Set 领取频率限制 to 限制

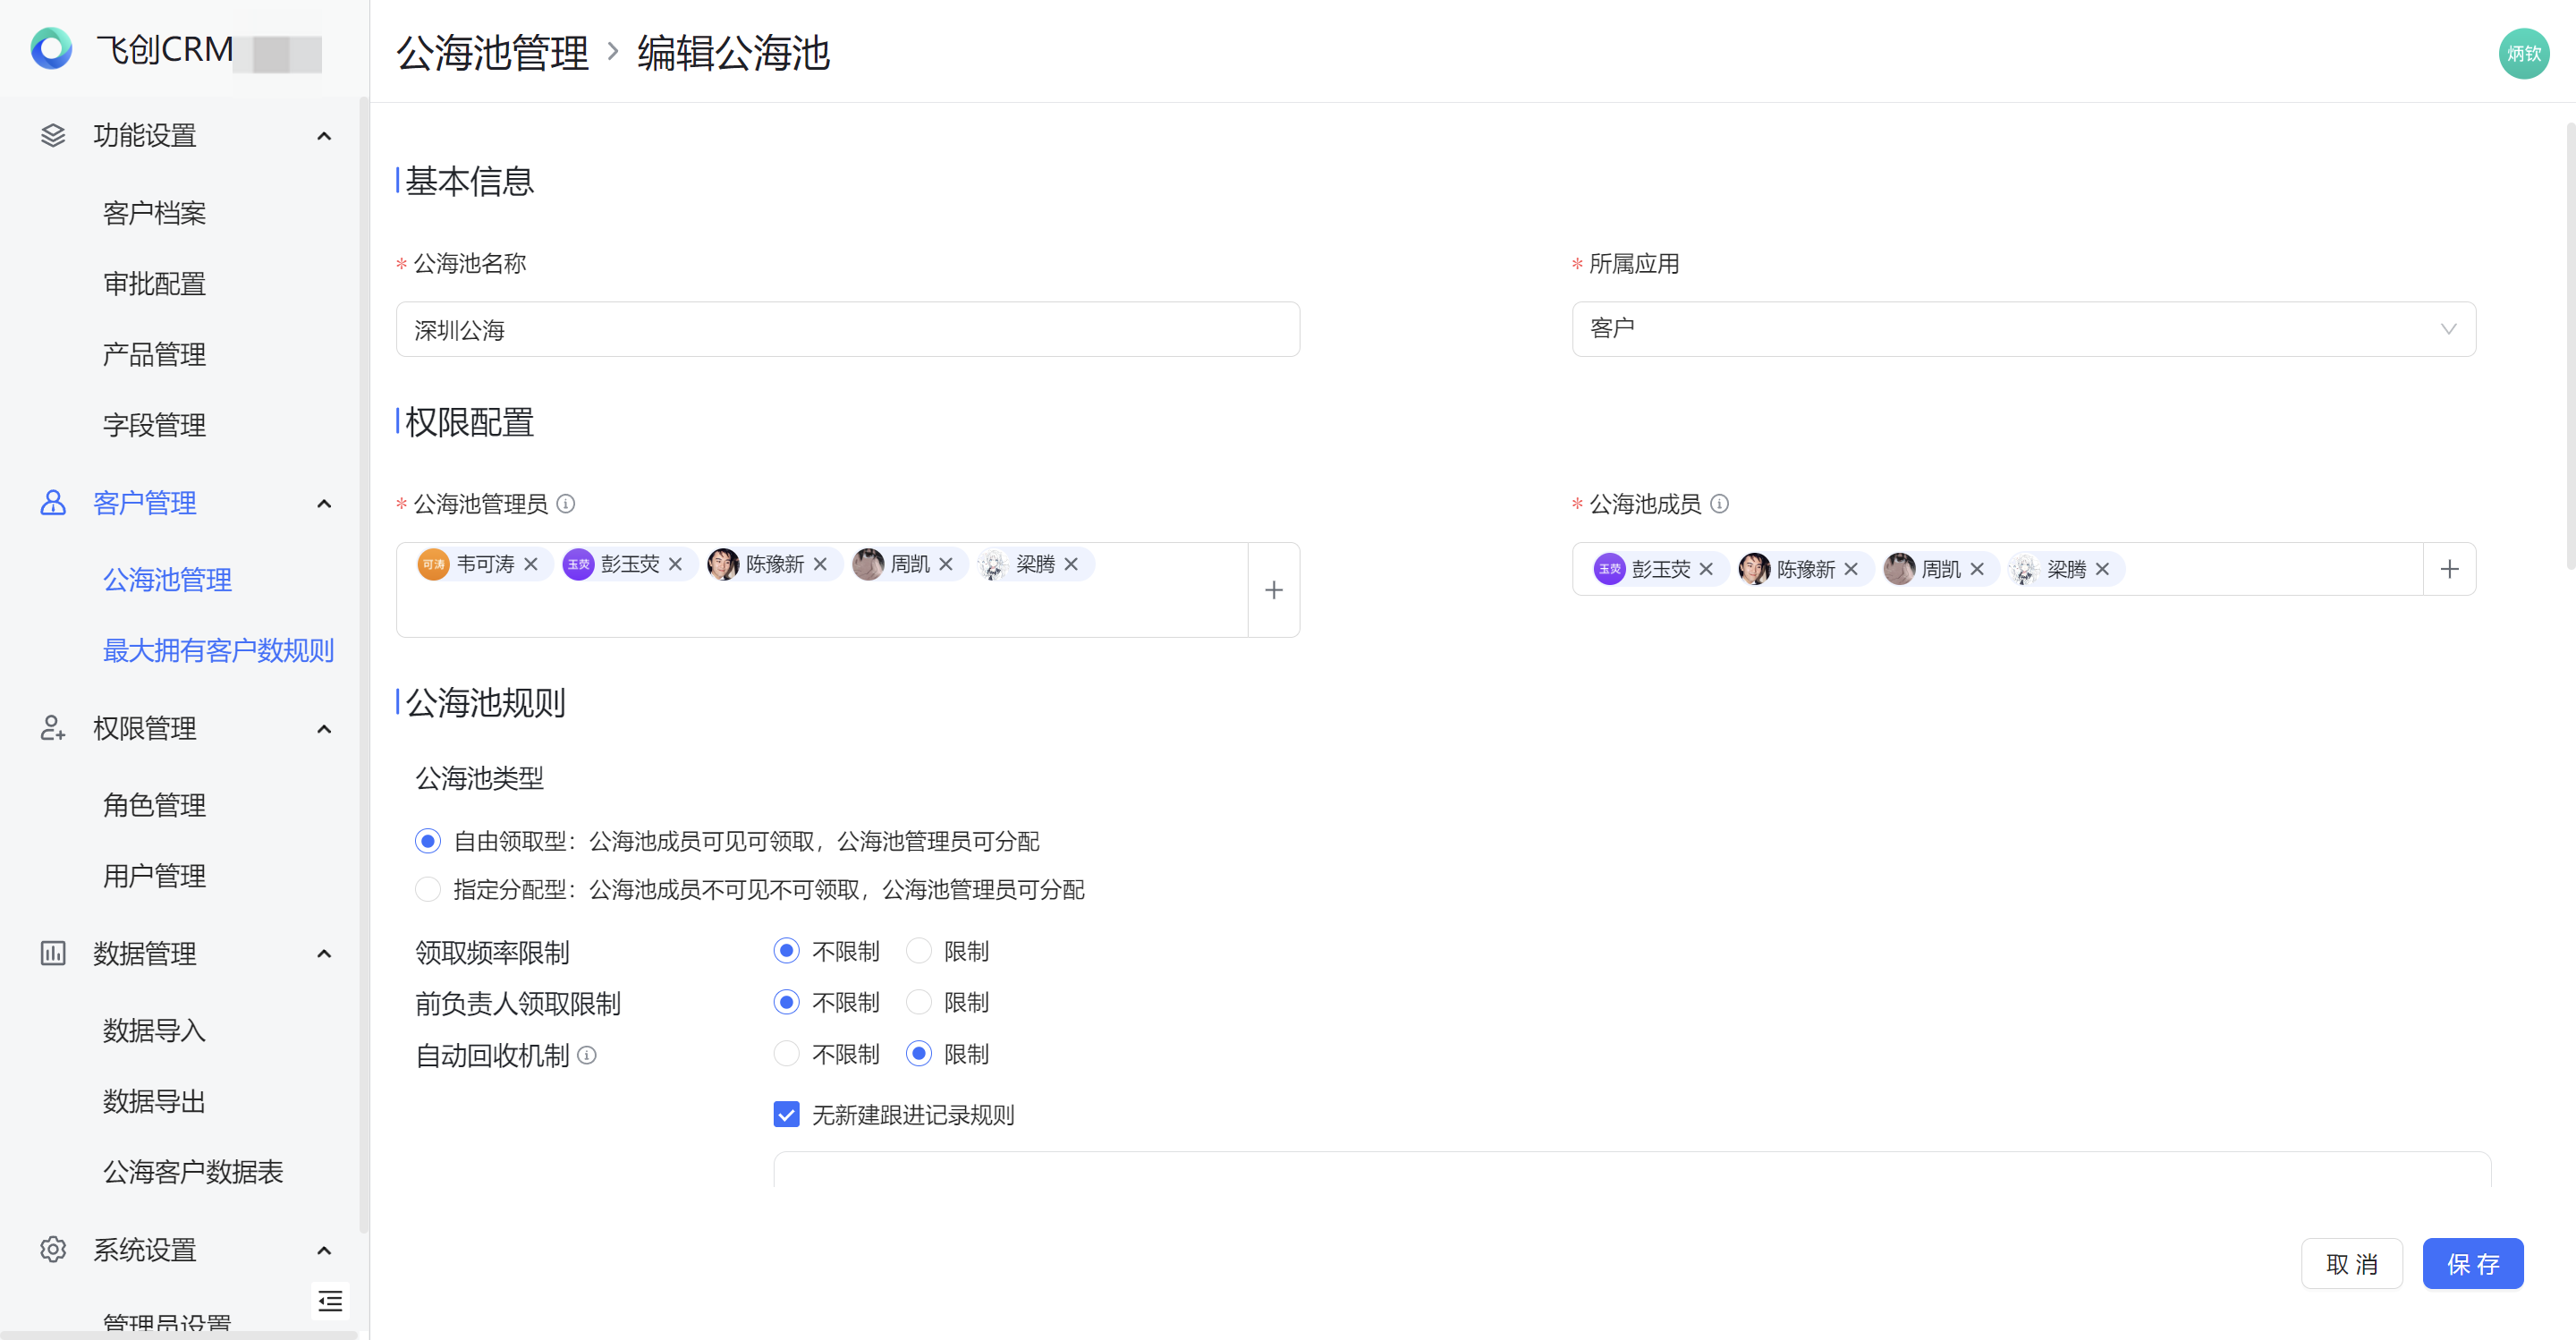pos(919,951)
